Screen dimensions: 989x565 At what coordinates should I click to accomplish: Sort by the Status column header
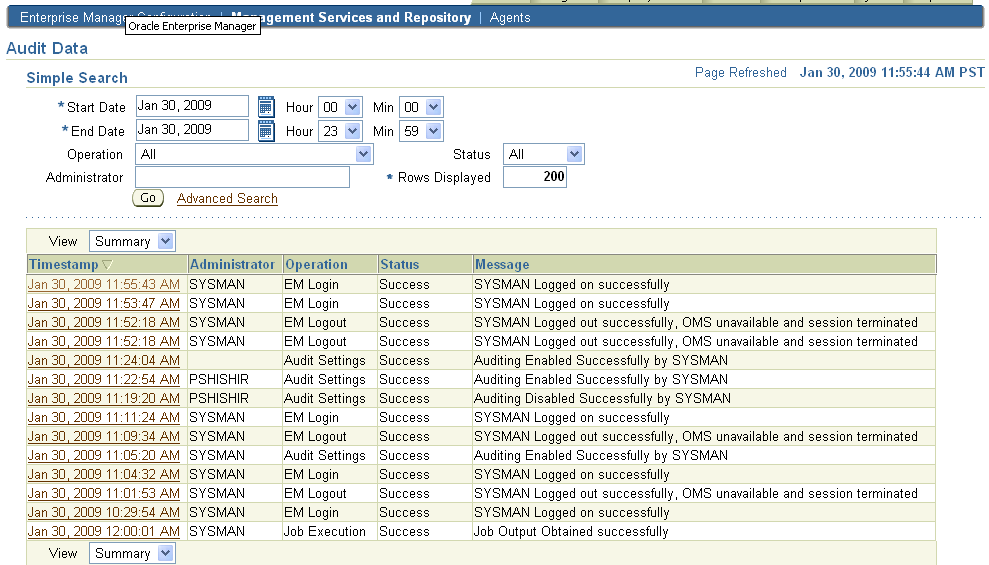(x=400, y=265)
